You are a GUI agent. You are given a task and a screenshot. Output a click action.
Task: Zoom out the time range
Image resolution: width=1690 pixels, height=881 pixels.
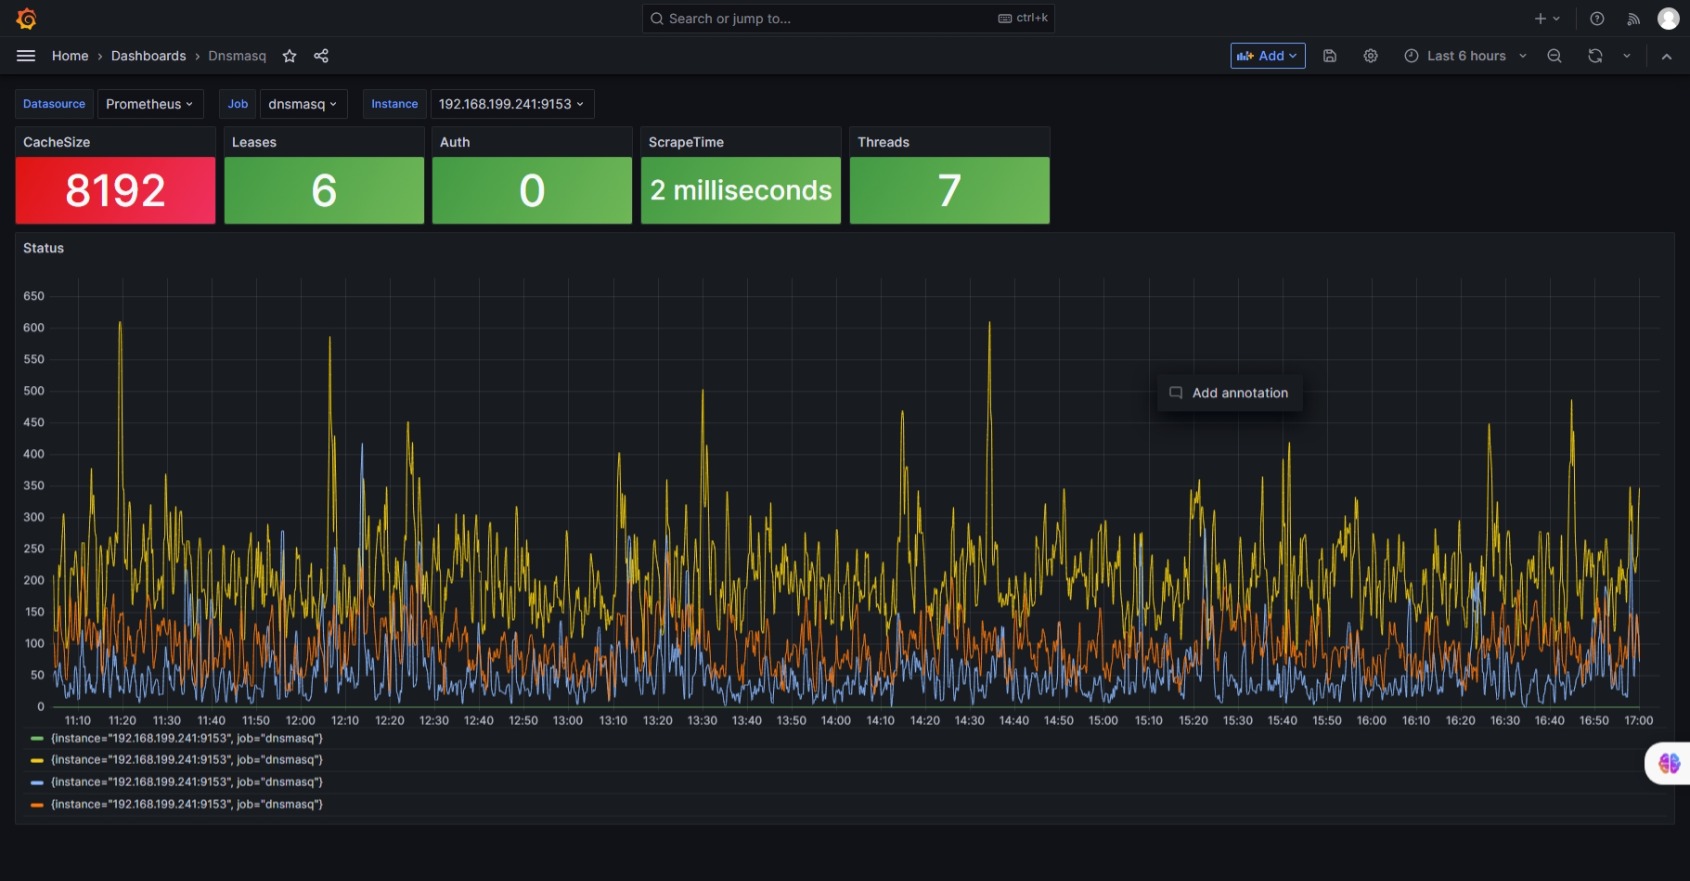1554,56
